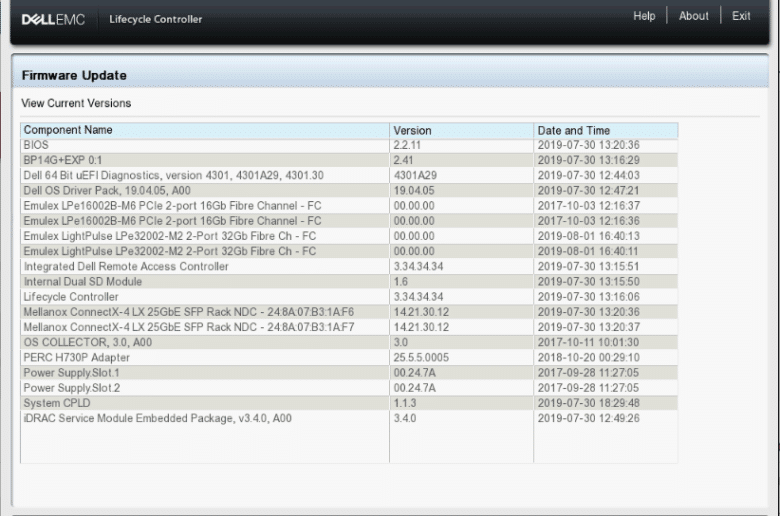Open the About link
The image size is (780, 516).
[693, 16]
